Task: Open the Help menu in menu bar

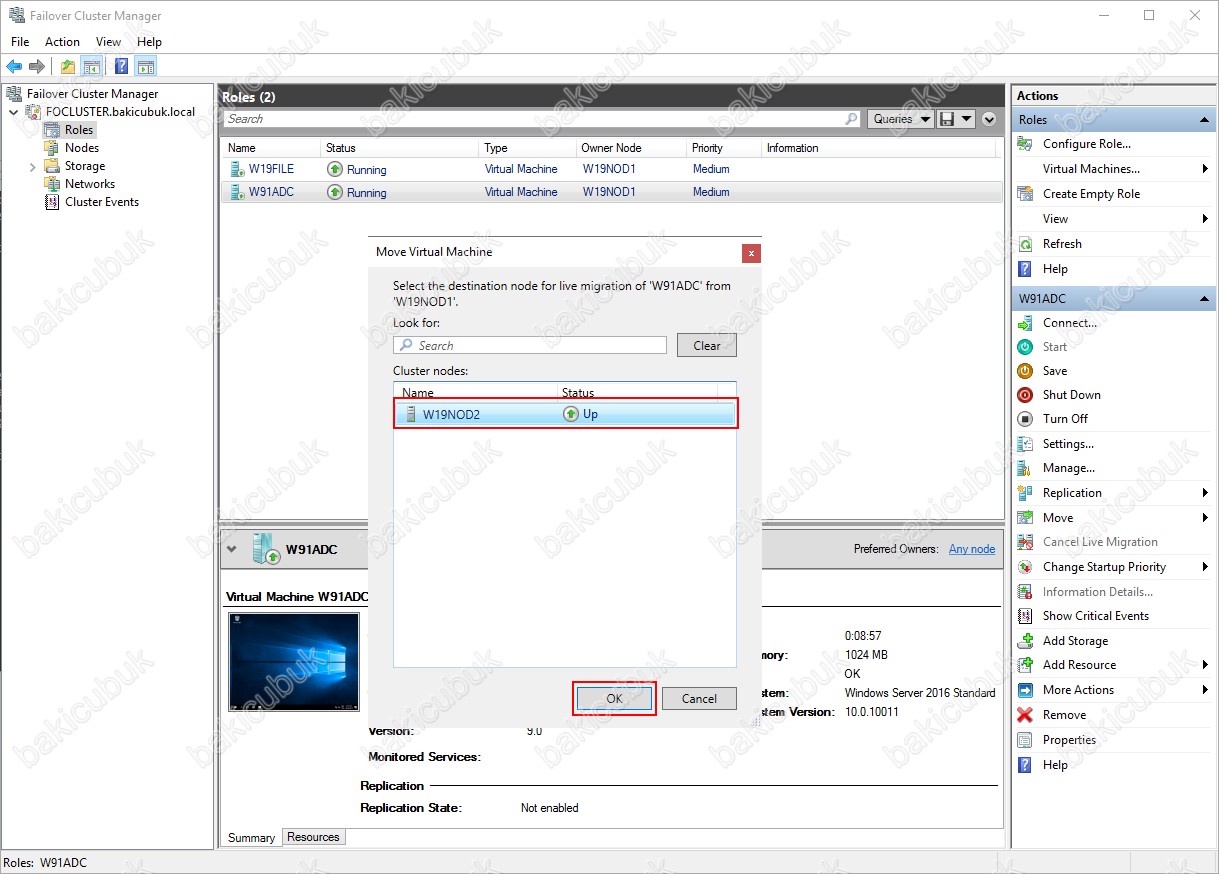Action: click(x=149, y=42)
